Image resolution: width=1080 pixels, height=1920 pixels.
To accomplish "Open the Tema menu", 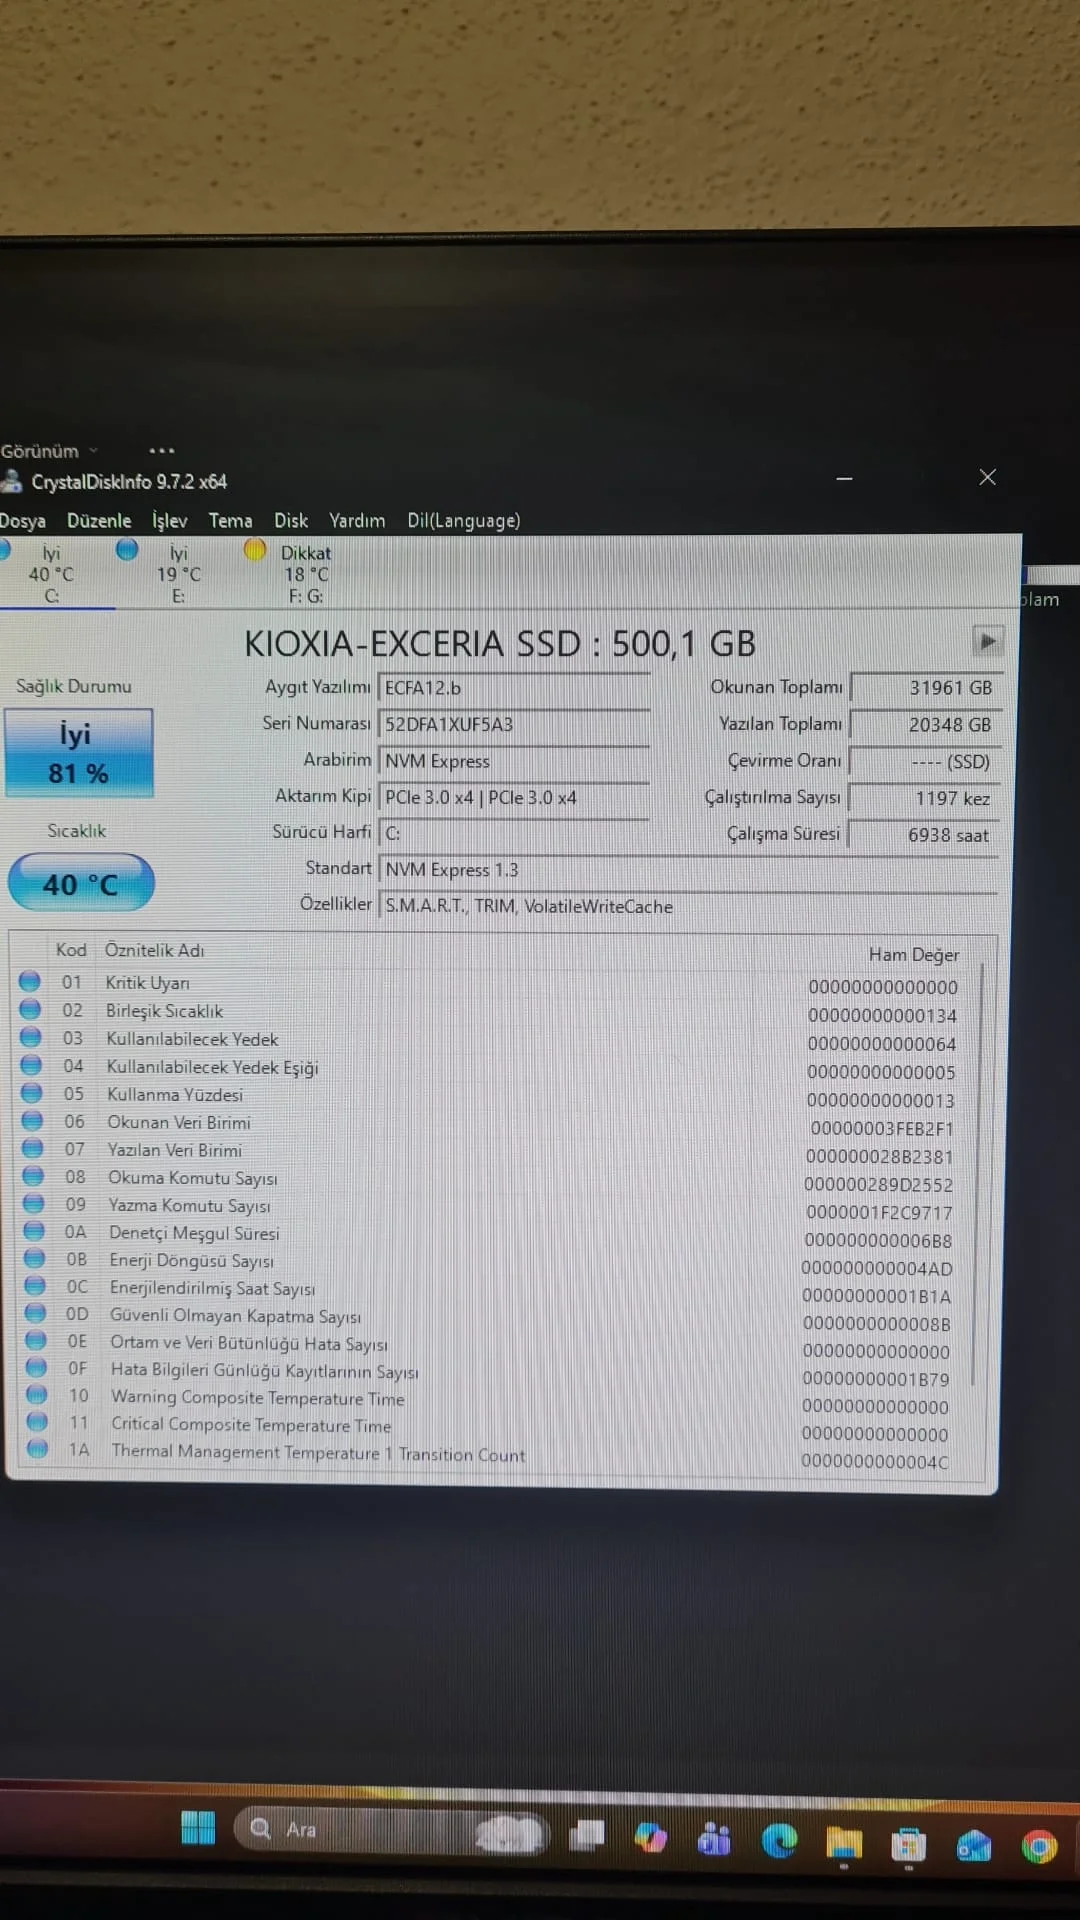I will (x=230, y=521).
